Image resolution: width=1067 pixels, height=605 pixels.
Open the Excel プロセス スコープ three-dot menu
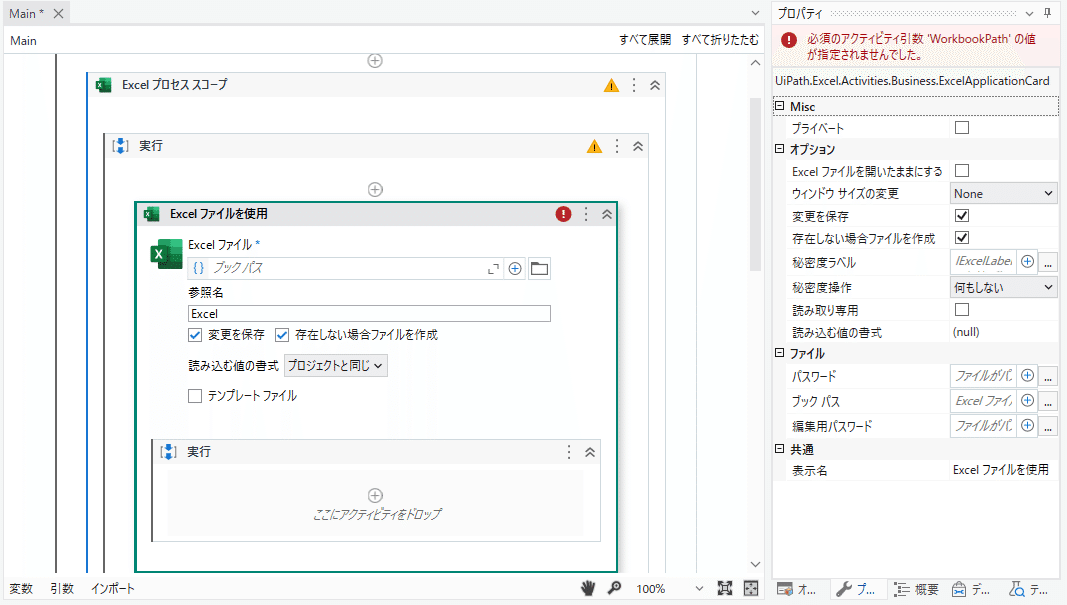pyautogui.click(x=634, y=85)
